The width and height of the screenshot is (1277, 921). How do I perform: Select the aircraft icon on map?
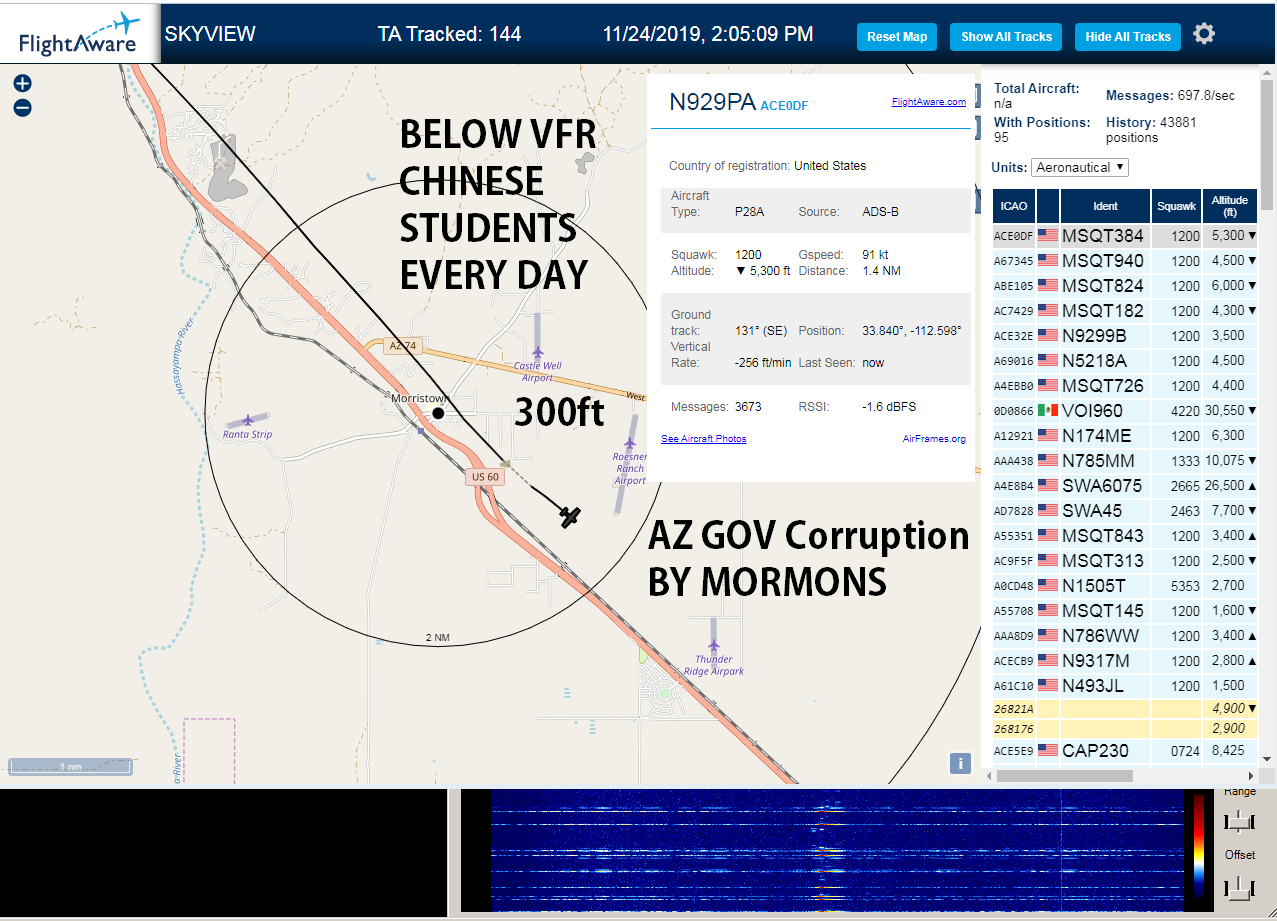(570, 517)
